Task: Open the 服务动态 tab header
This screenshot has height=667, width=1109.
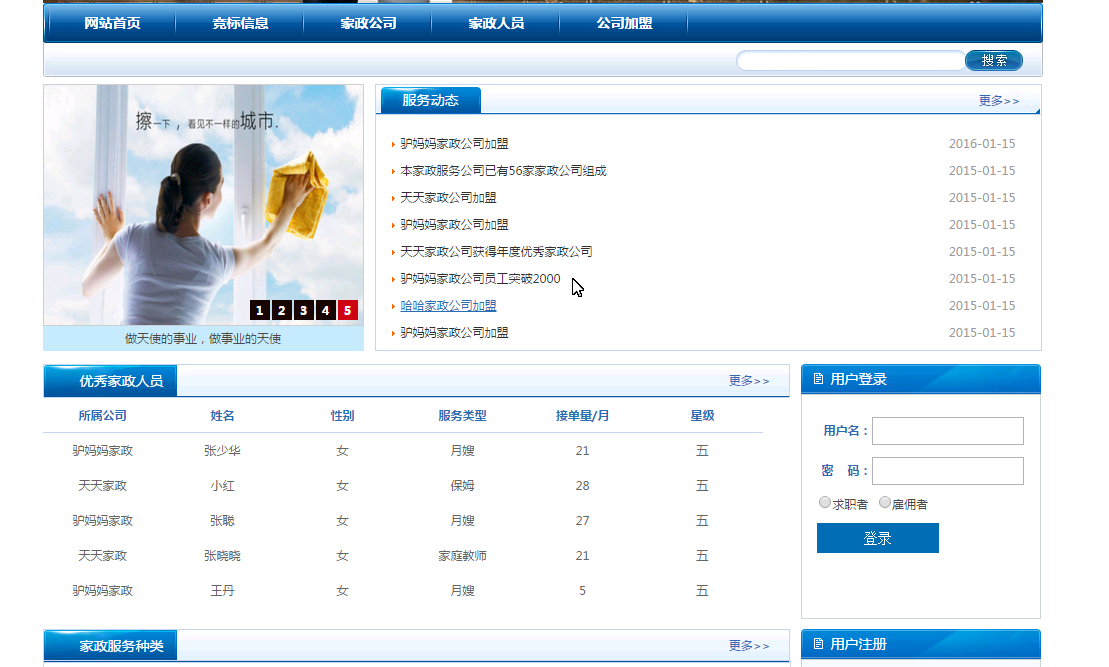Action: (x=431, y=100)
